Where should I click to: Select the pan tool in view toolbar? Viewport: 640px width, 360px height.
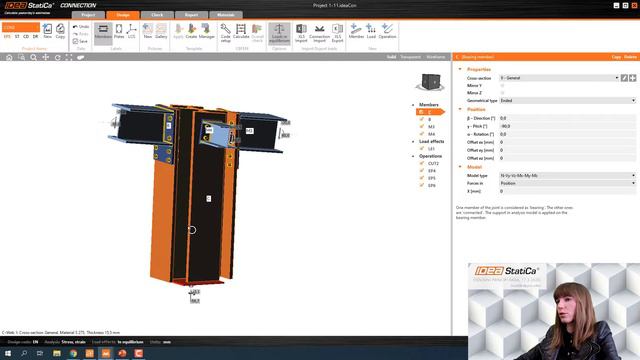click(46, 57)
